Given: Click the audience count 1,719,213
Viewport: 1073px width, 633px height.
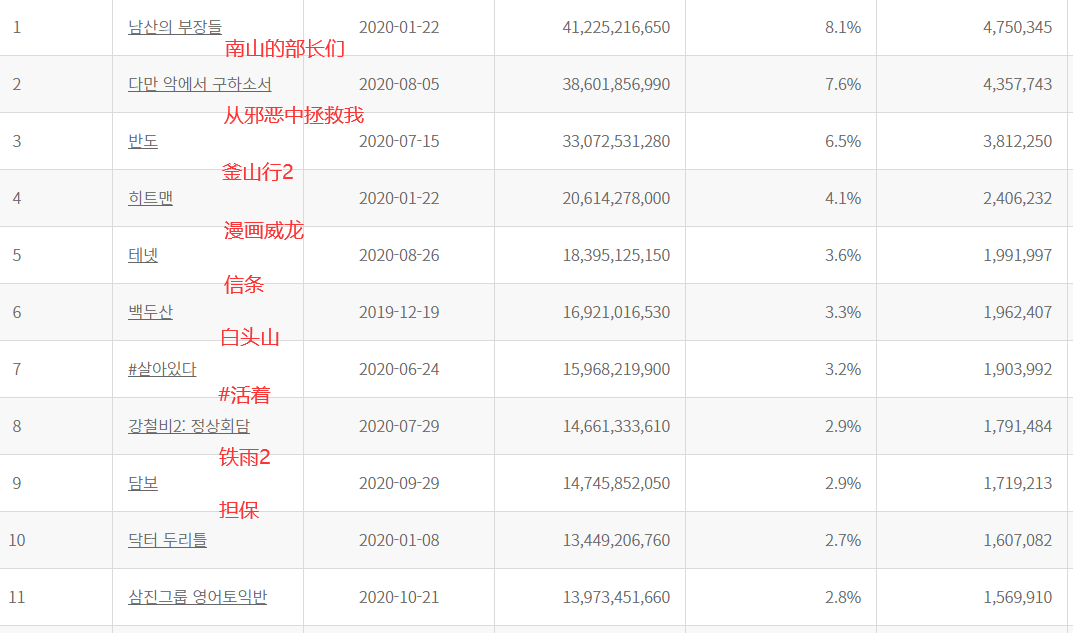Looking at the screenshot, I should (1018, 483).
